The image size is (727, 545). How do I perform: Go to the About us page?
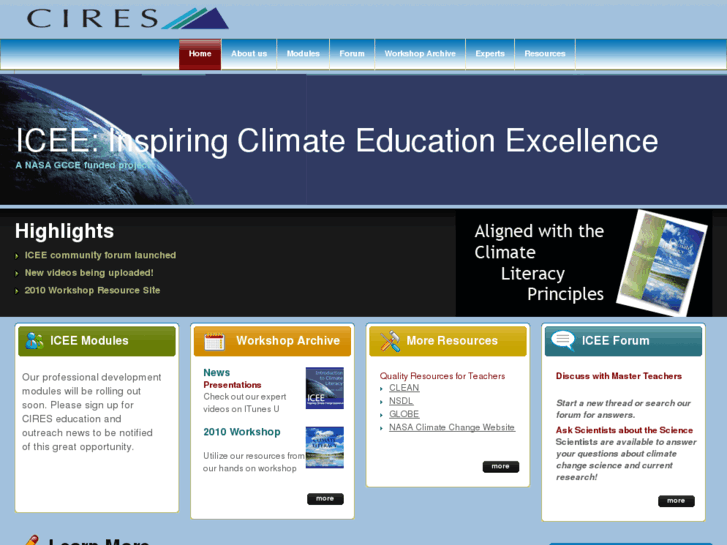click(249, 54)
